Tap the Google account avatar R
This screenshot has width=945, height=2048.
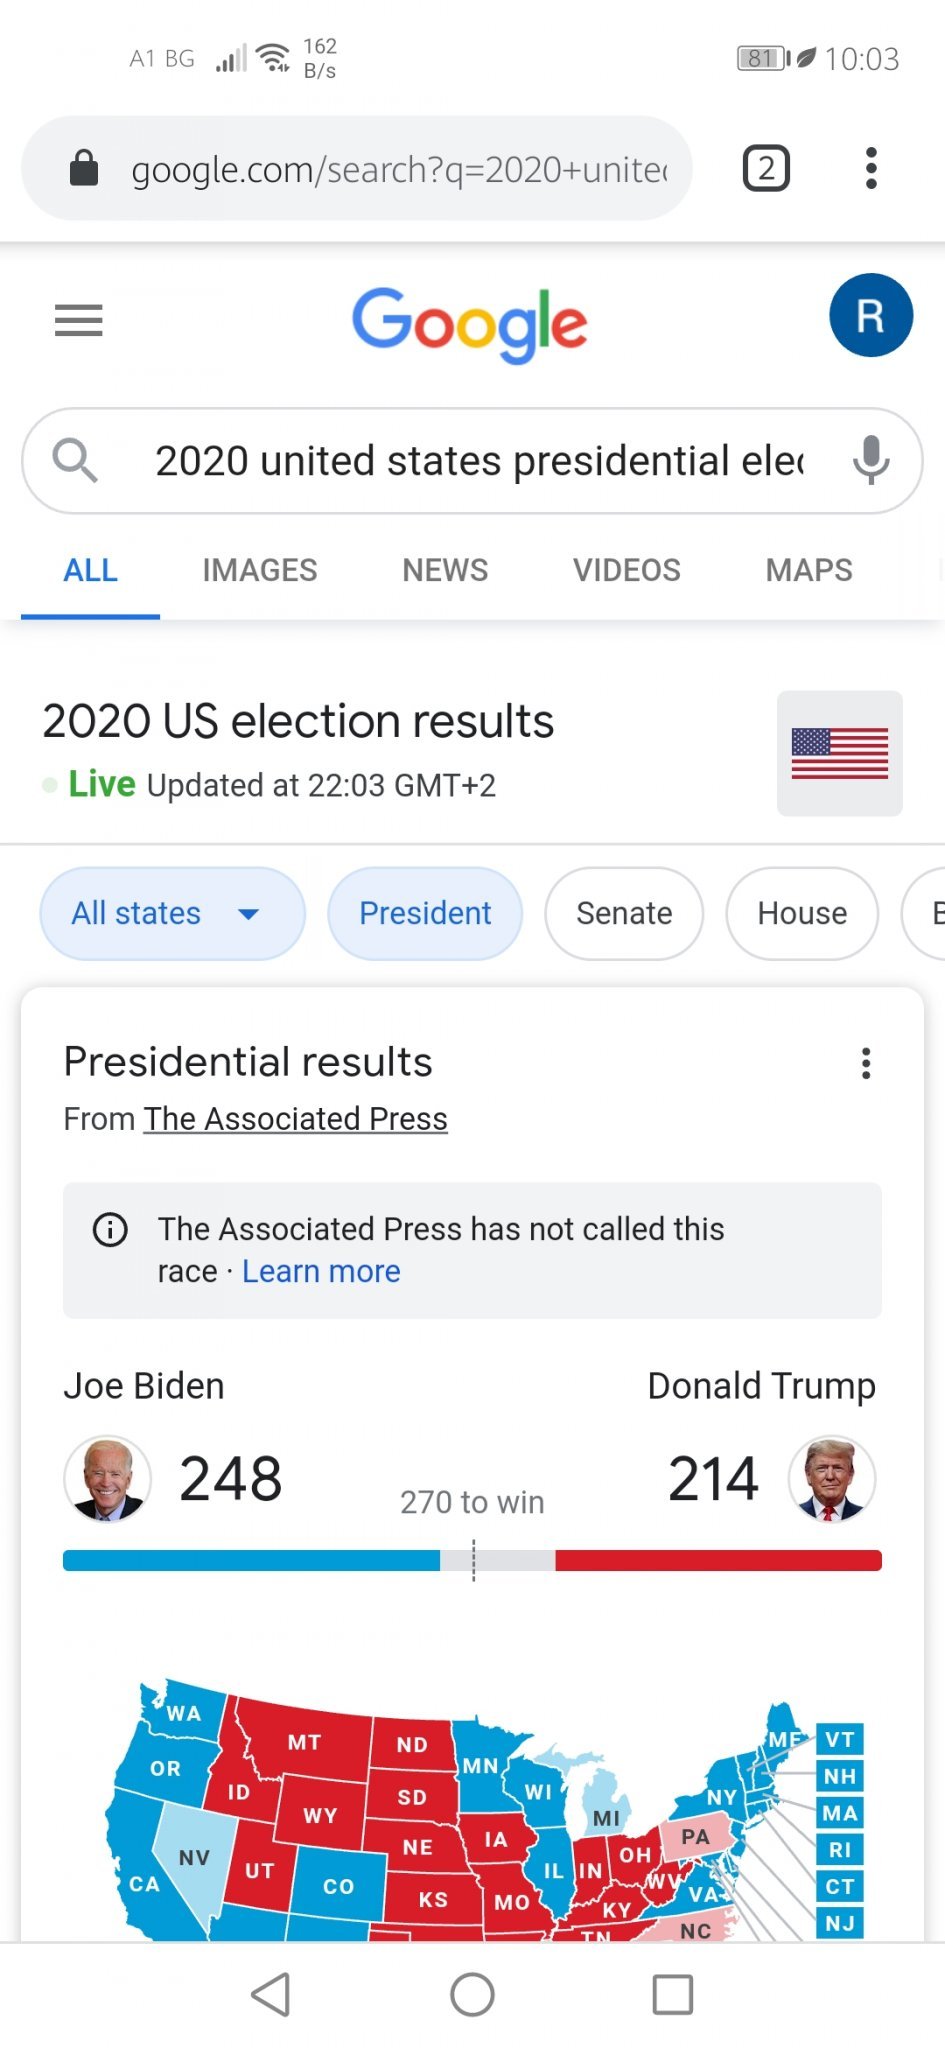(870, 316)
